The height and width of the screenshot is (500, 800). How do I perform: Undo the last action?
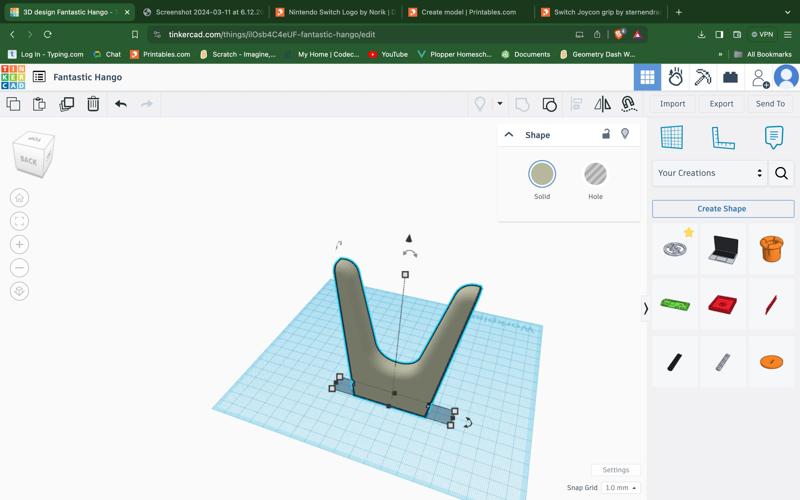click(x=121, y=104)
